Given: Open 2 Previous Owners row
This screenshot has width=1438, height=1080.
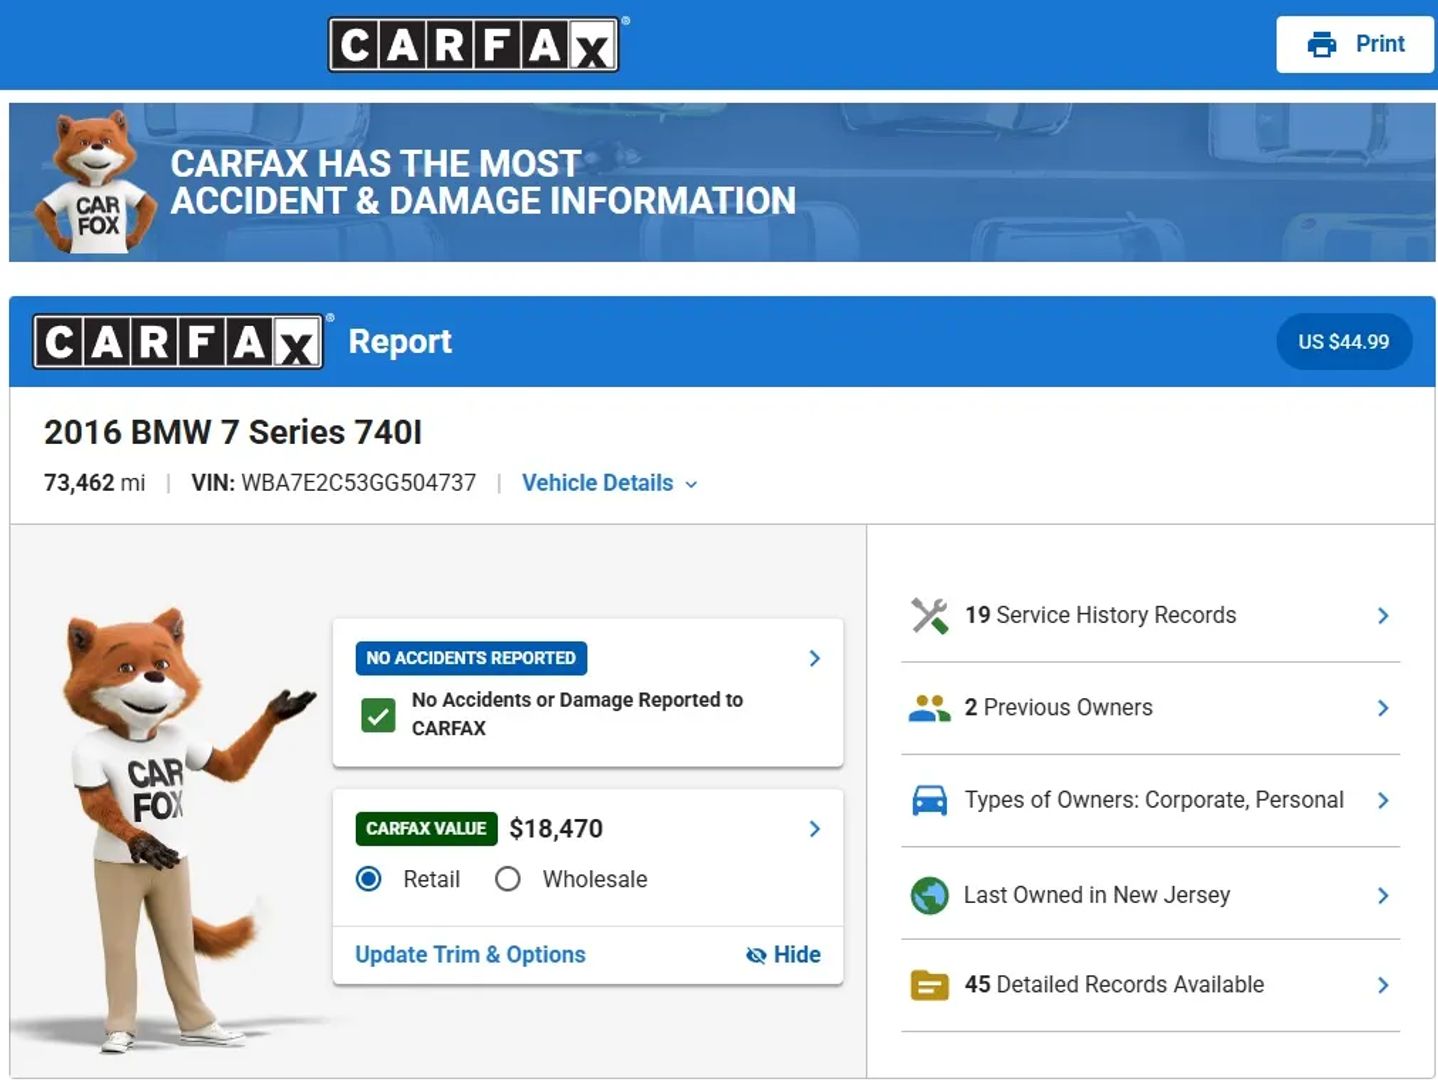Looking at the screenshot, I should coord(1150,708).
